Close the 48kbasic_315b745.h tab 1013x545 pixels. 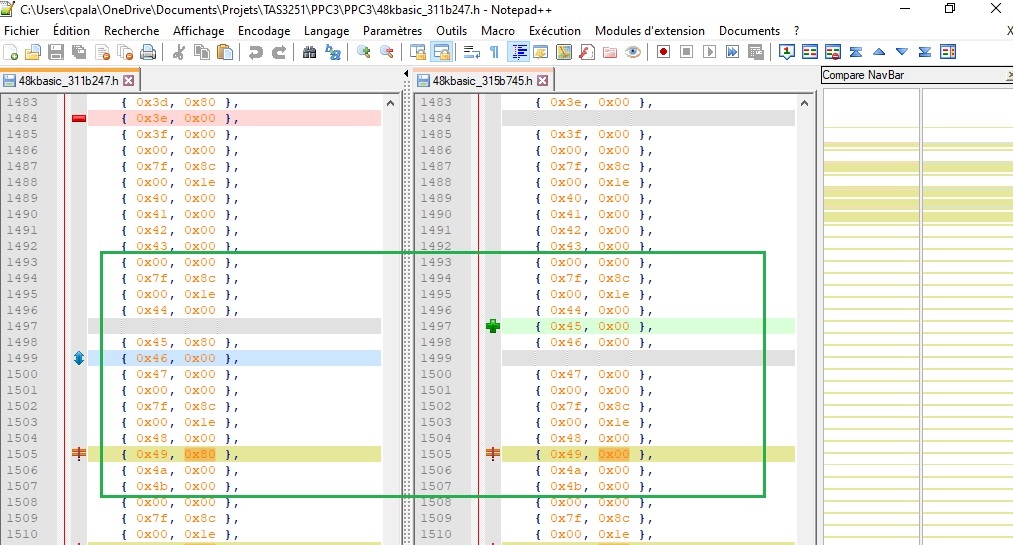tap(543, 81)
